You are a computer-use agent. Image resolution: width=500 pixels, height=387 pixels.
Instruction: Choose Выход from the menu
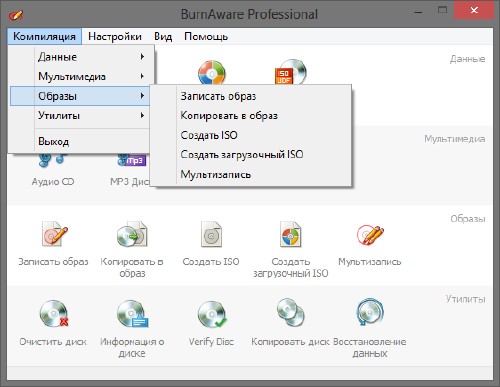click(80, 141)
